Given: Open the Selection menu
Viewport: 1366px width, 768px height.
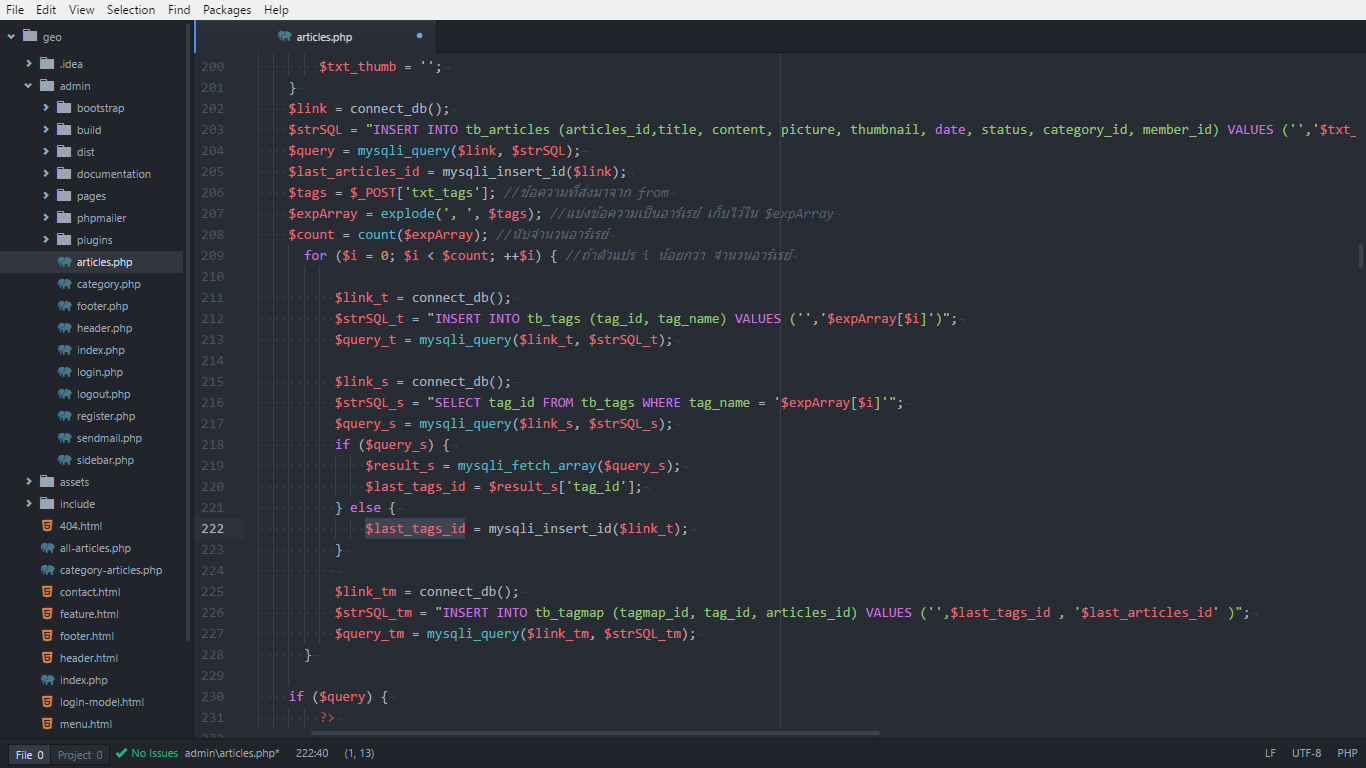Looking at the screenshot, I should (131, 10).
